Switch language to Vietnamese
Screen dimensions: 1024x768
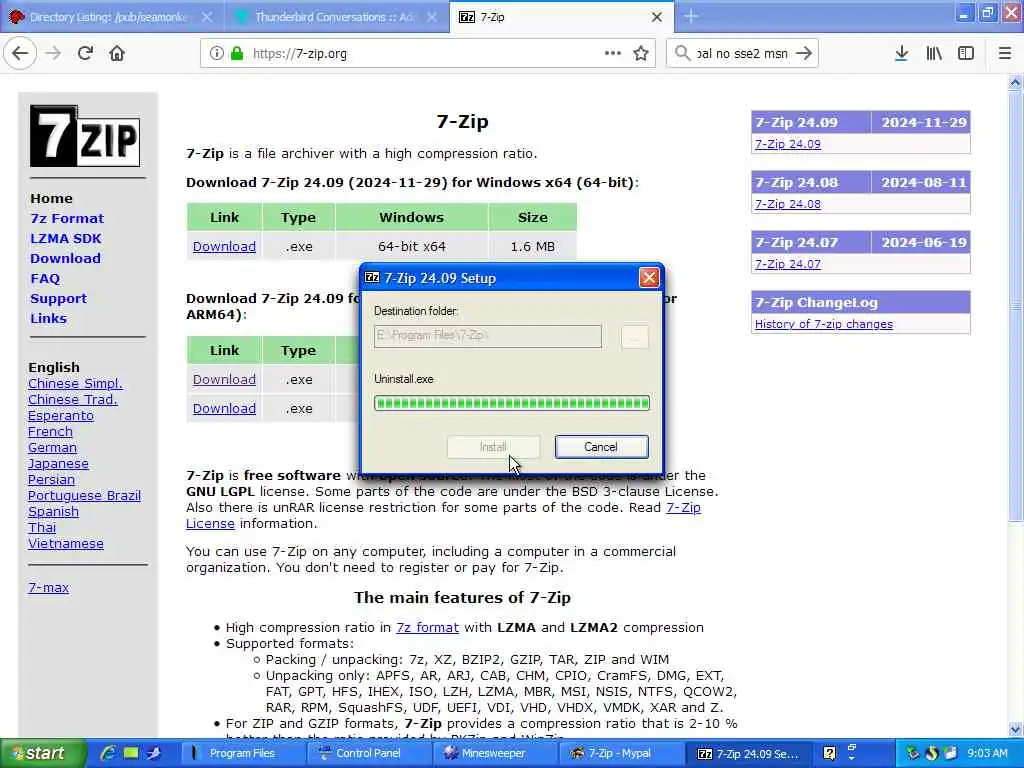tap(65, 543)
